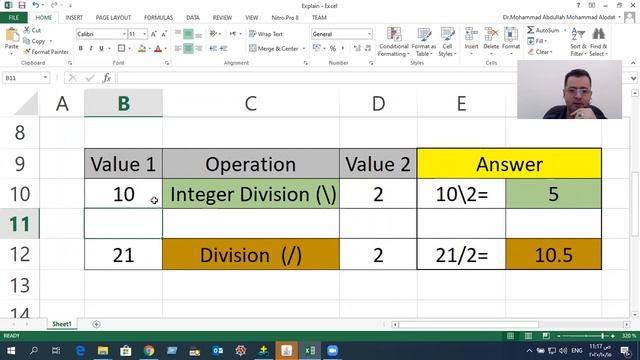Open Format as Table gallery
The image size is (640, 360).
coord(424,42)
